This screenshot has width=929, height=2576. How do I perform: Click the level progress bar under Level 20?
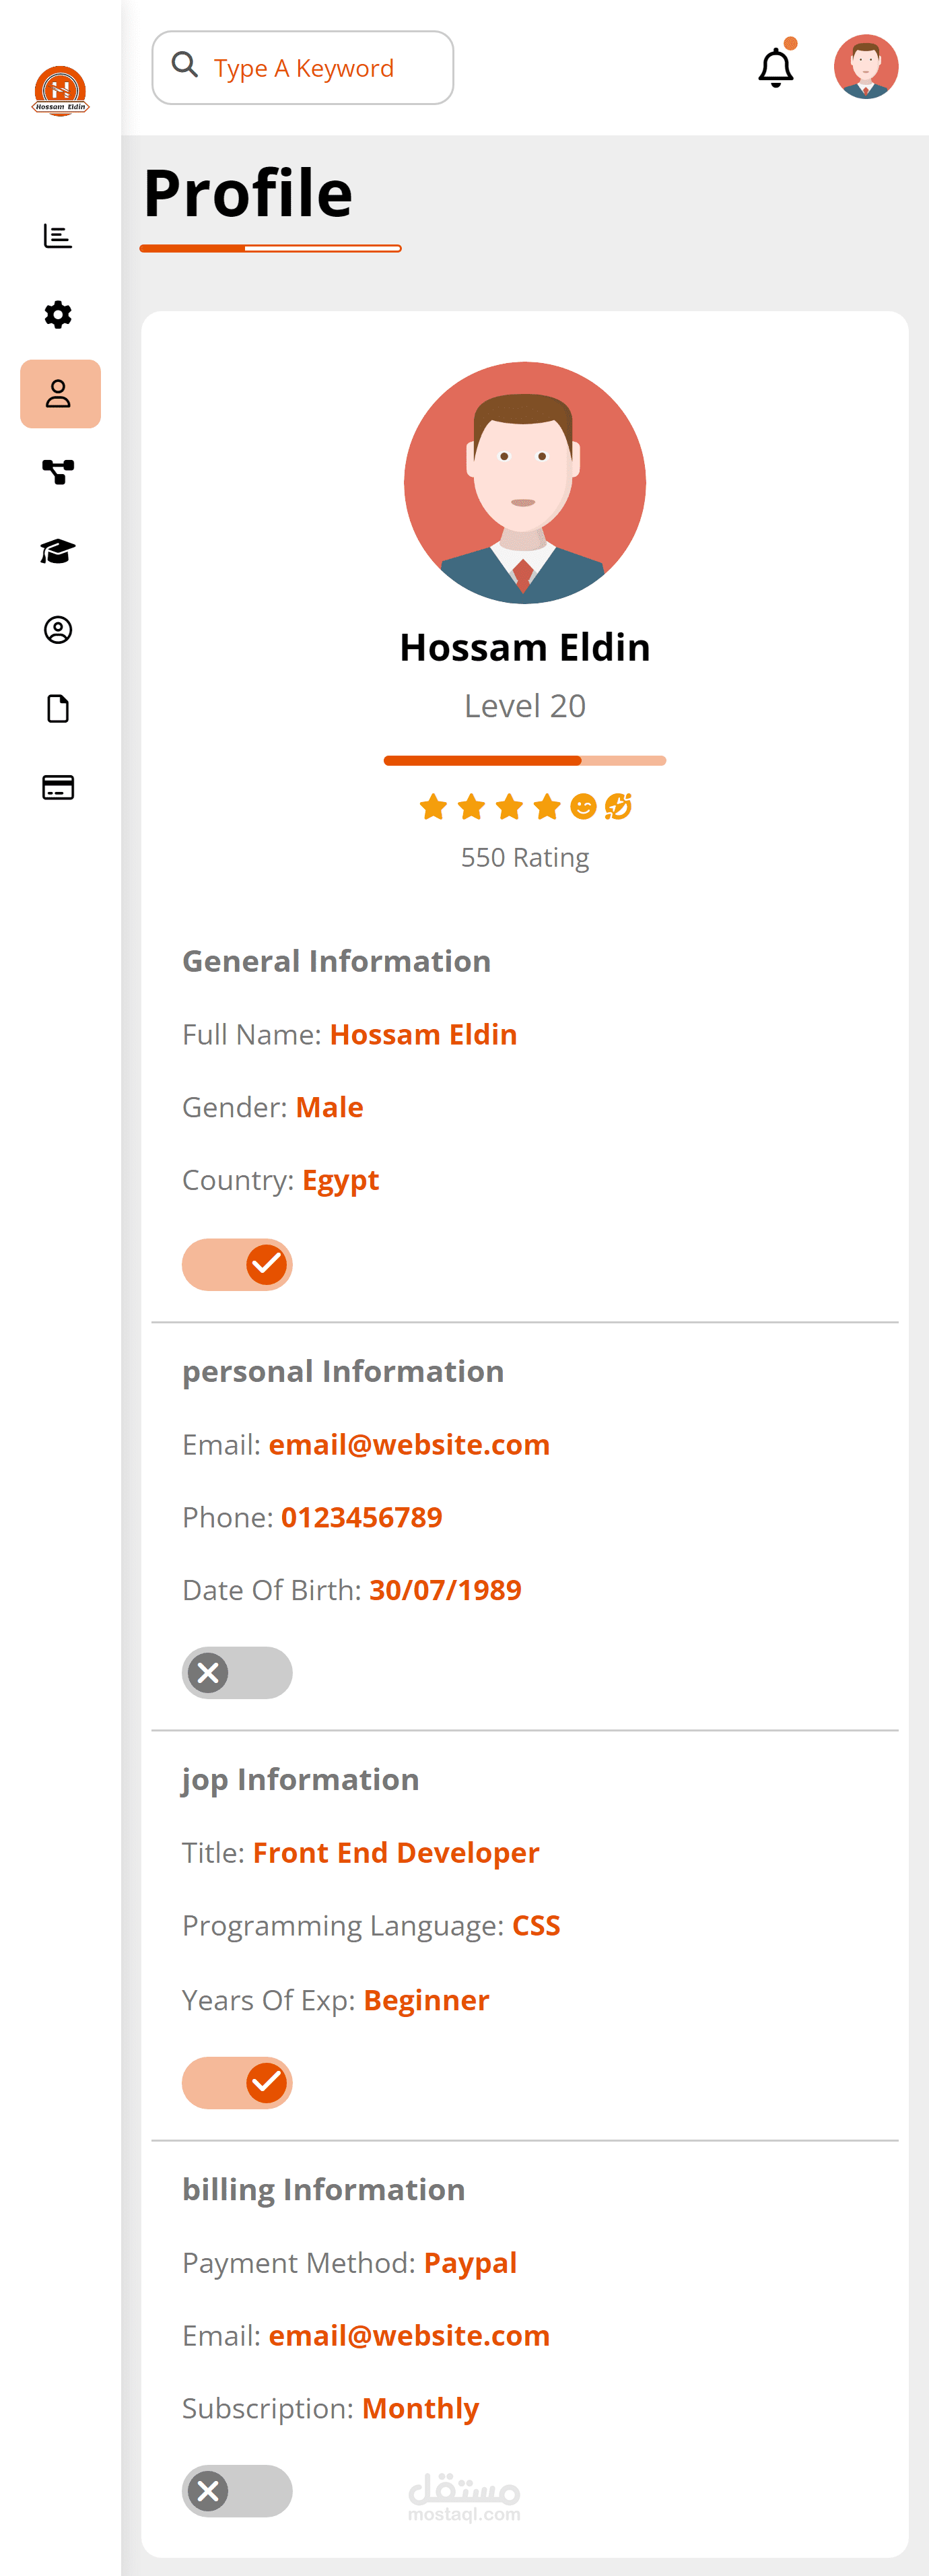coord(525,761)
